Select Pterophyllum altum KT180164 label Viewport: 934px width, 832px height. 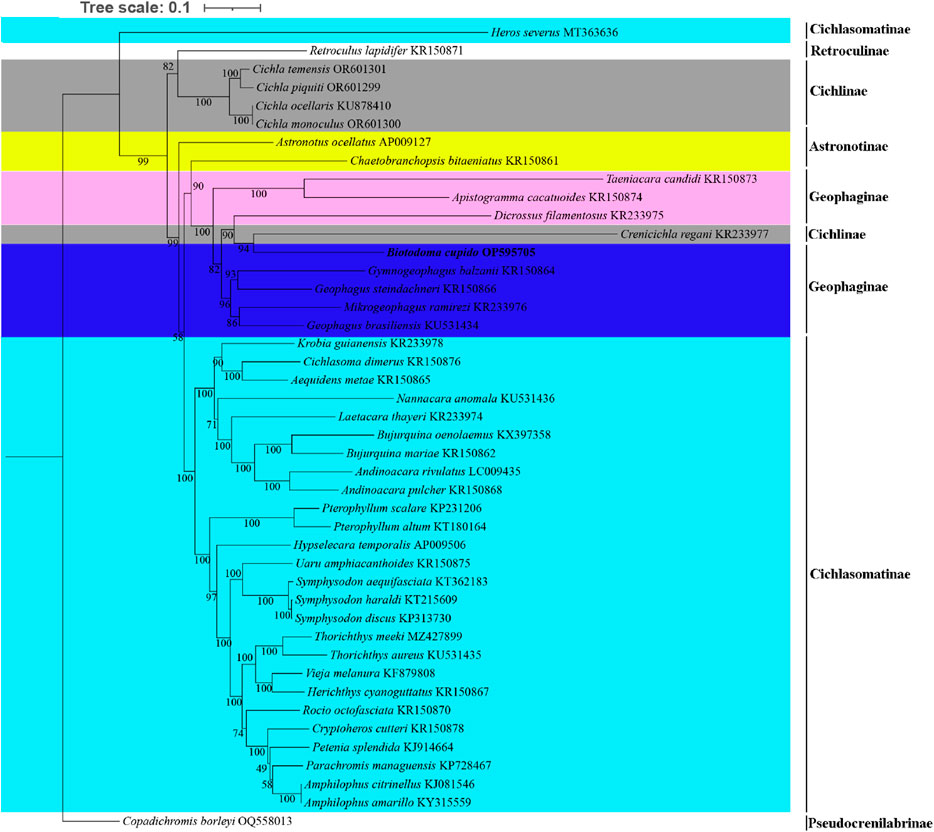point(409,526)
